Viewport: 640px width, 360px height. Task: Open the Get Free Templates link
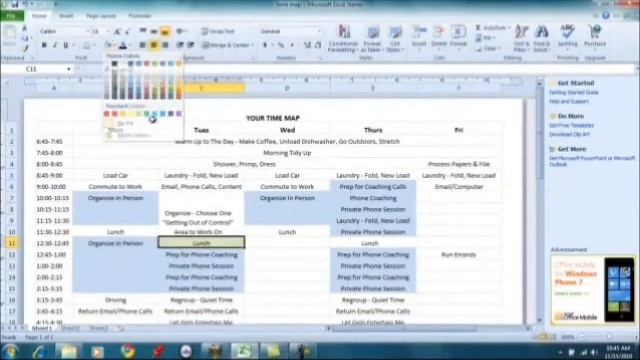click(571, 125)
